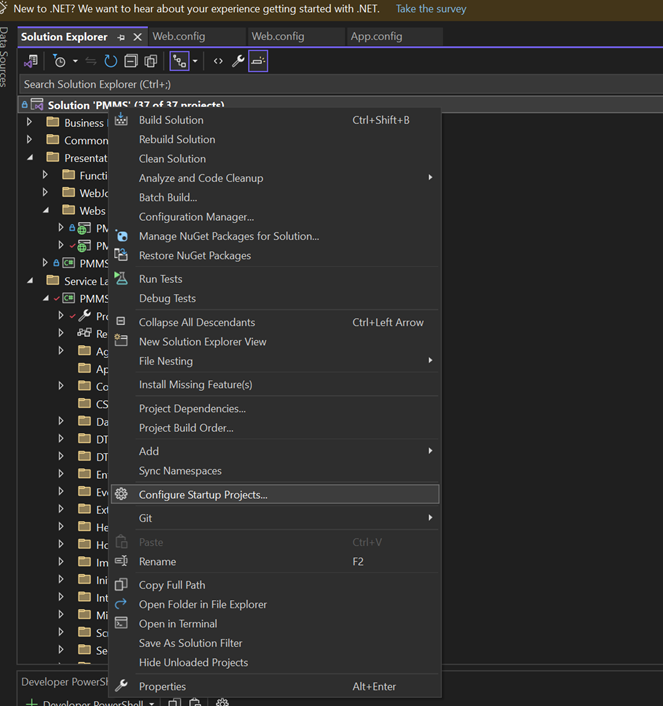Viewport: 663px width, 706px height.
Task: Expand the Common folder in the tree
Action: tap(30, 140)
